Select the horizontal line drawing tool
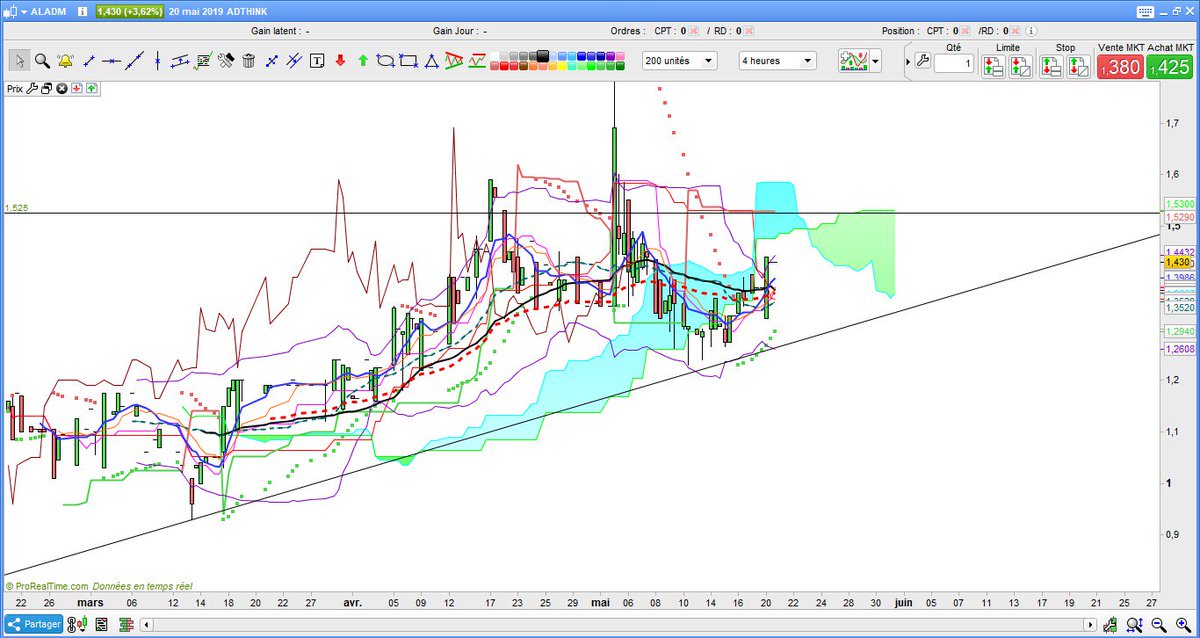 [111, 61]
